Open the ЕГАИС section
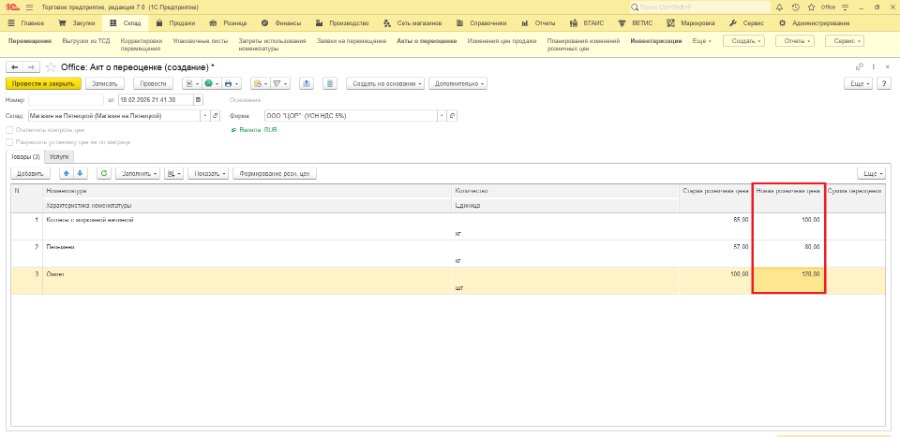Viewport: 900px width, 437px height. click(x=587, y=23)
